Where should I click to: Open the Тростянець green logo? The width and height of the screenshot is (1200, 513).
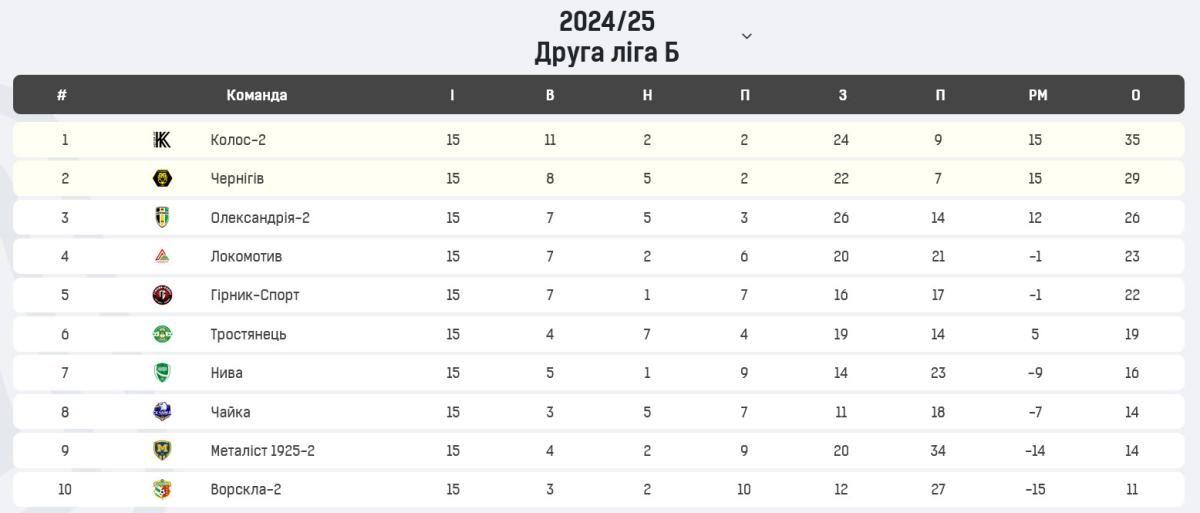tap(162, 334)
